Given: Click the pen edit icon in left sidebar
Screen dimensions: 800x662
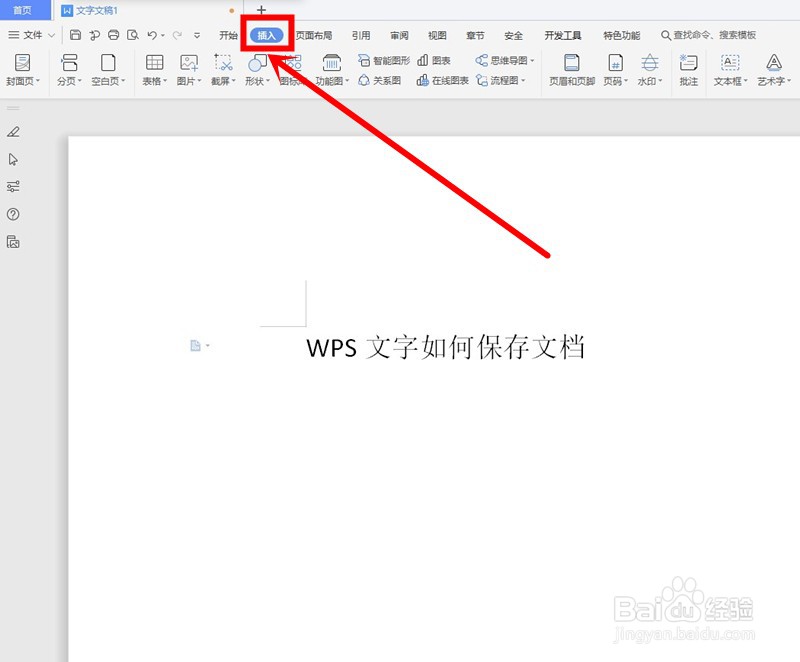Looking at the screenshot, I should 13,132.
